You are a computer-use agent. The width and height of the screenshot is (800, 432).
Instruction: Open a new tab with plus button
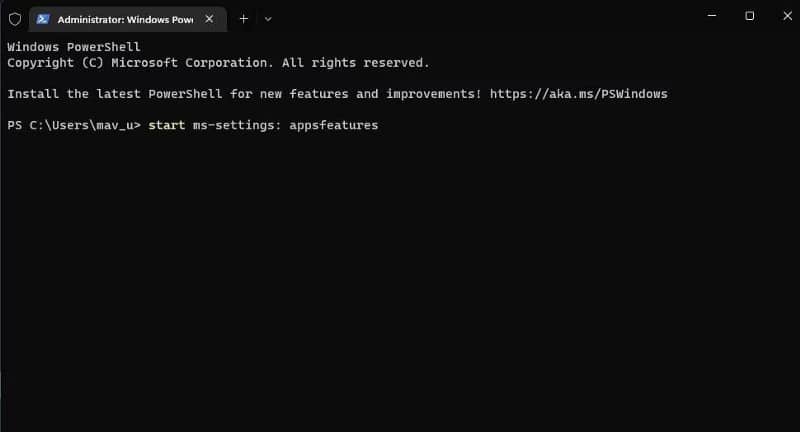tap(243, 18)
